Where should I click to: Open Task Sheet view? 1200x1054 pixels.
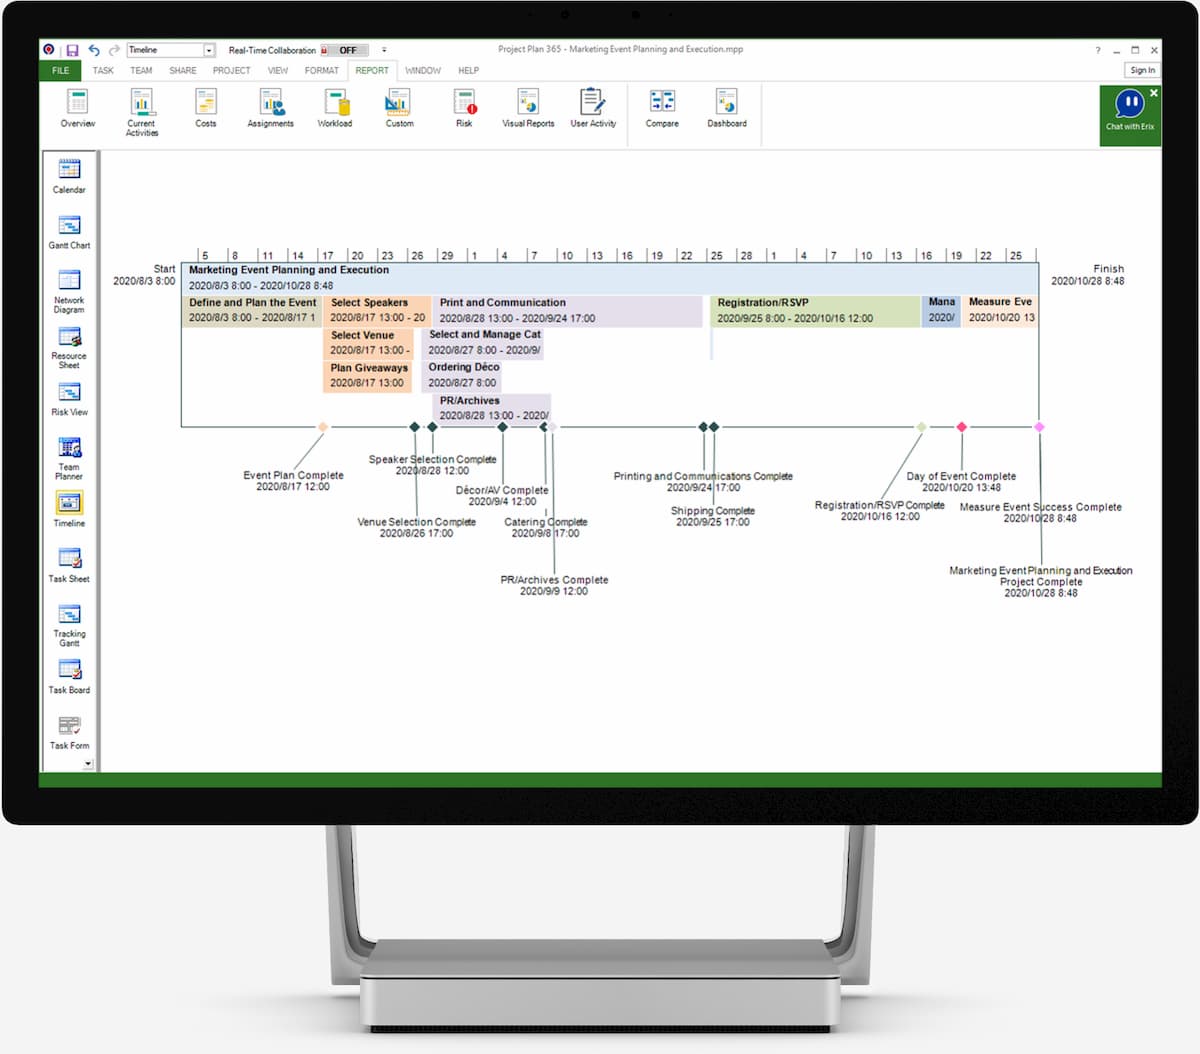point(69,565)
